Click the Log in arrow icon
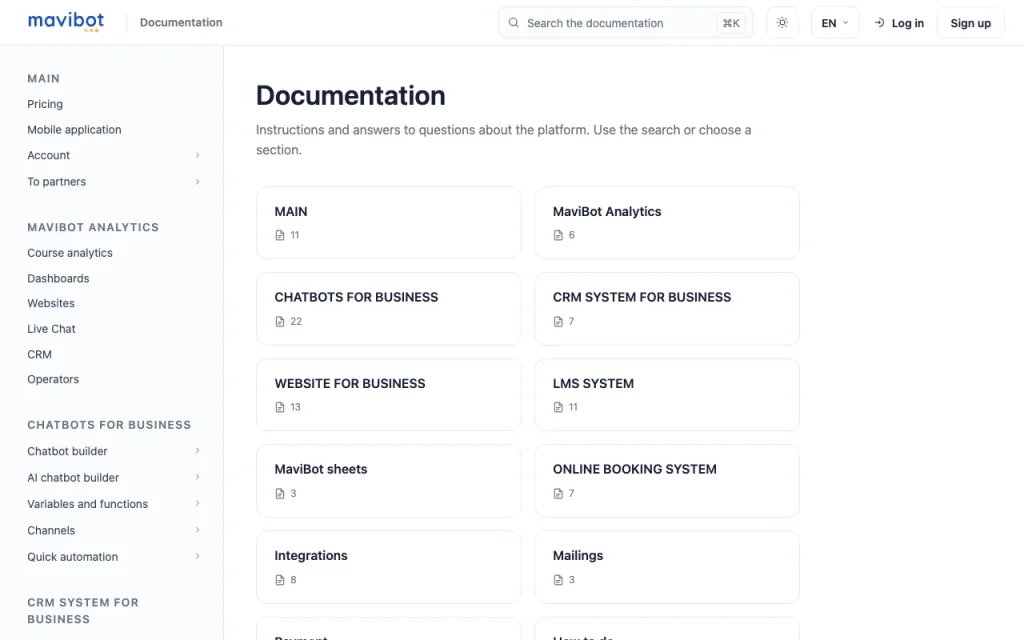Image resolution: width=1024 pixels, height=640 pixels. pyautogui.click(x=880, y=23)
